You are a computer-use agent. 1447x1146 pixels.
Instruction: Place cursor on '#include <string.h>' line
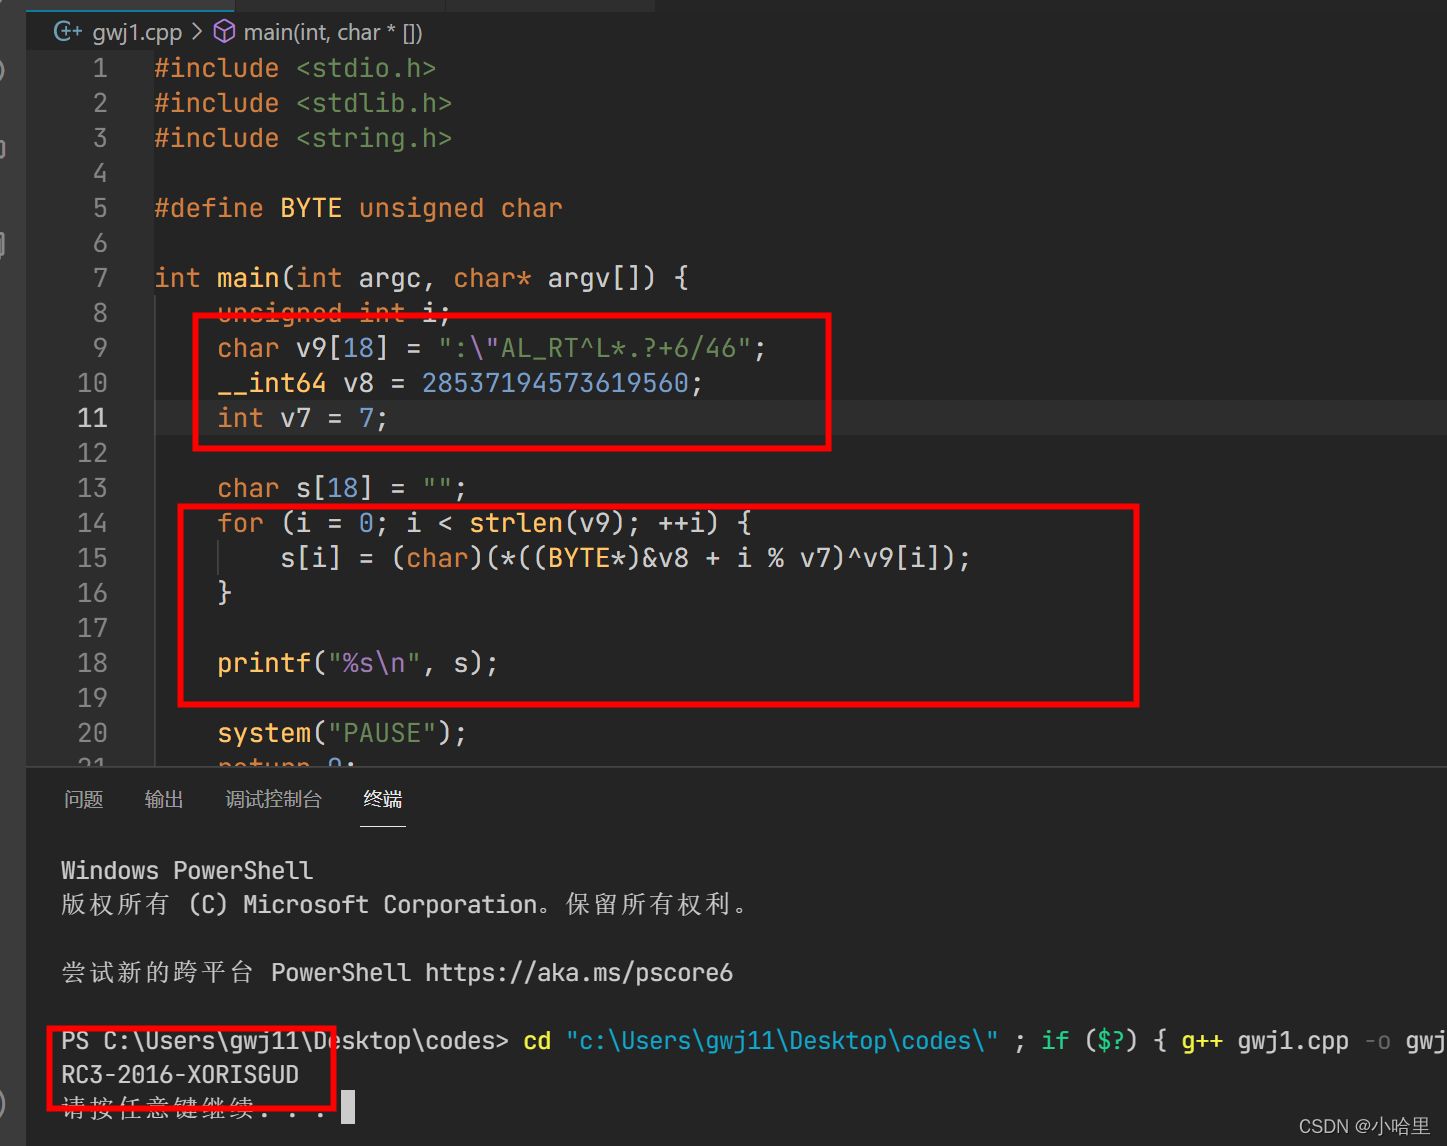[303, 138]
